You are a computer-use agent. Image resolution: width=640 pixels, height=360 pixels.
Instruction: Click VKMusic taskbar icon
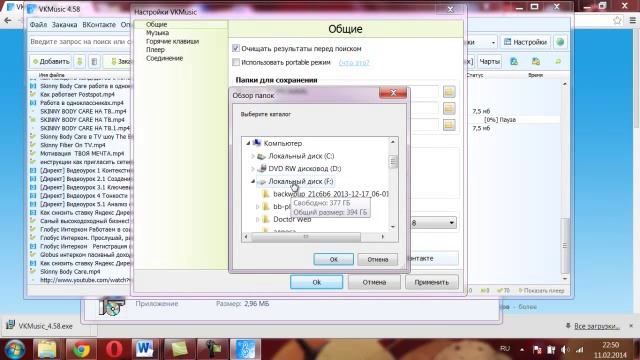pos(245,349)
